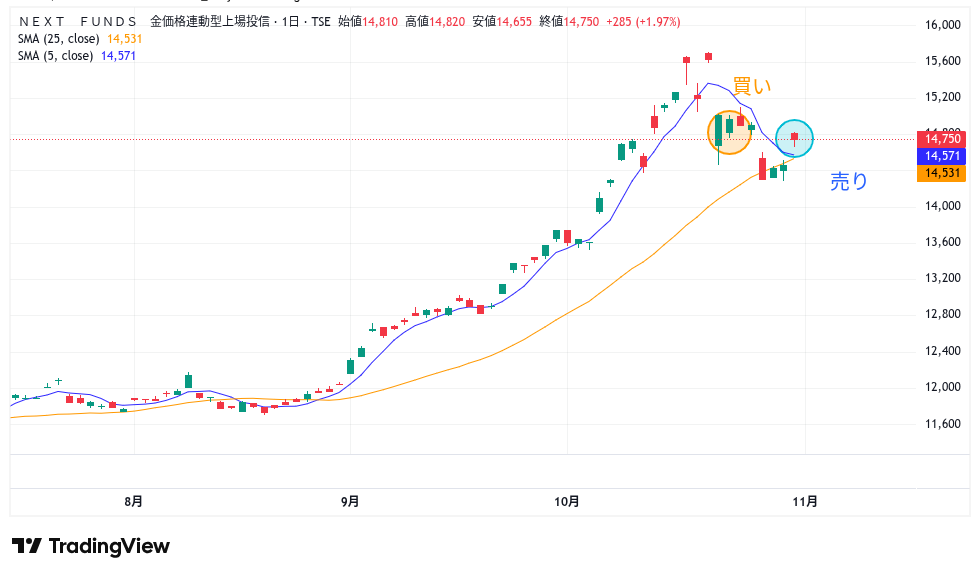Click the 8月 label on time axis

coord(133,502)
